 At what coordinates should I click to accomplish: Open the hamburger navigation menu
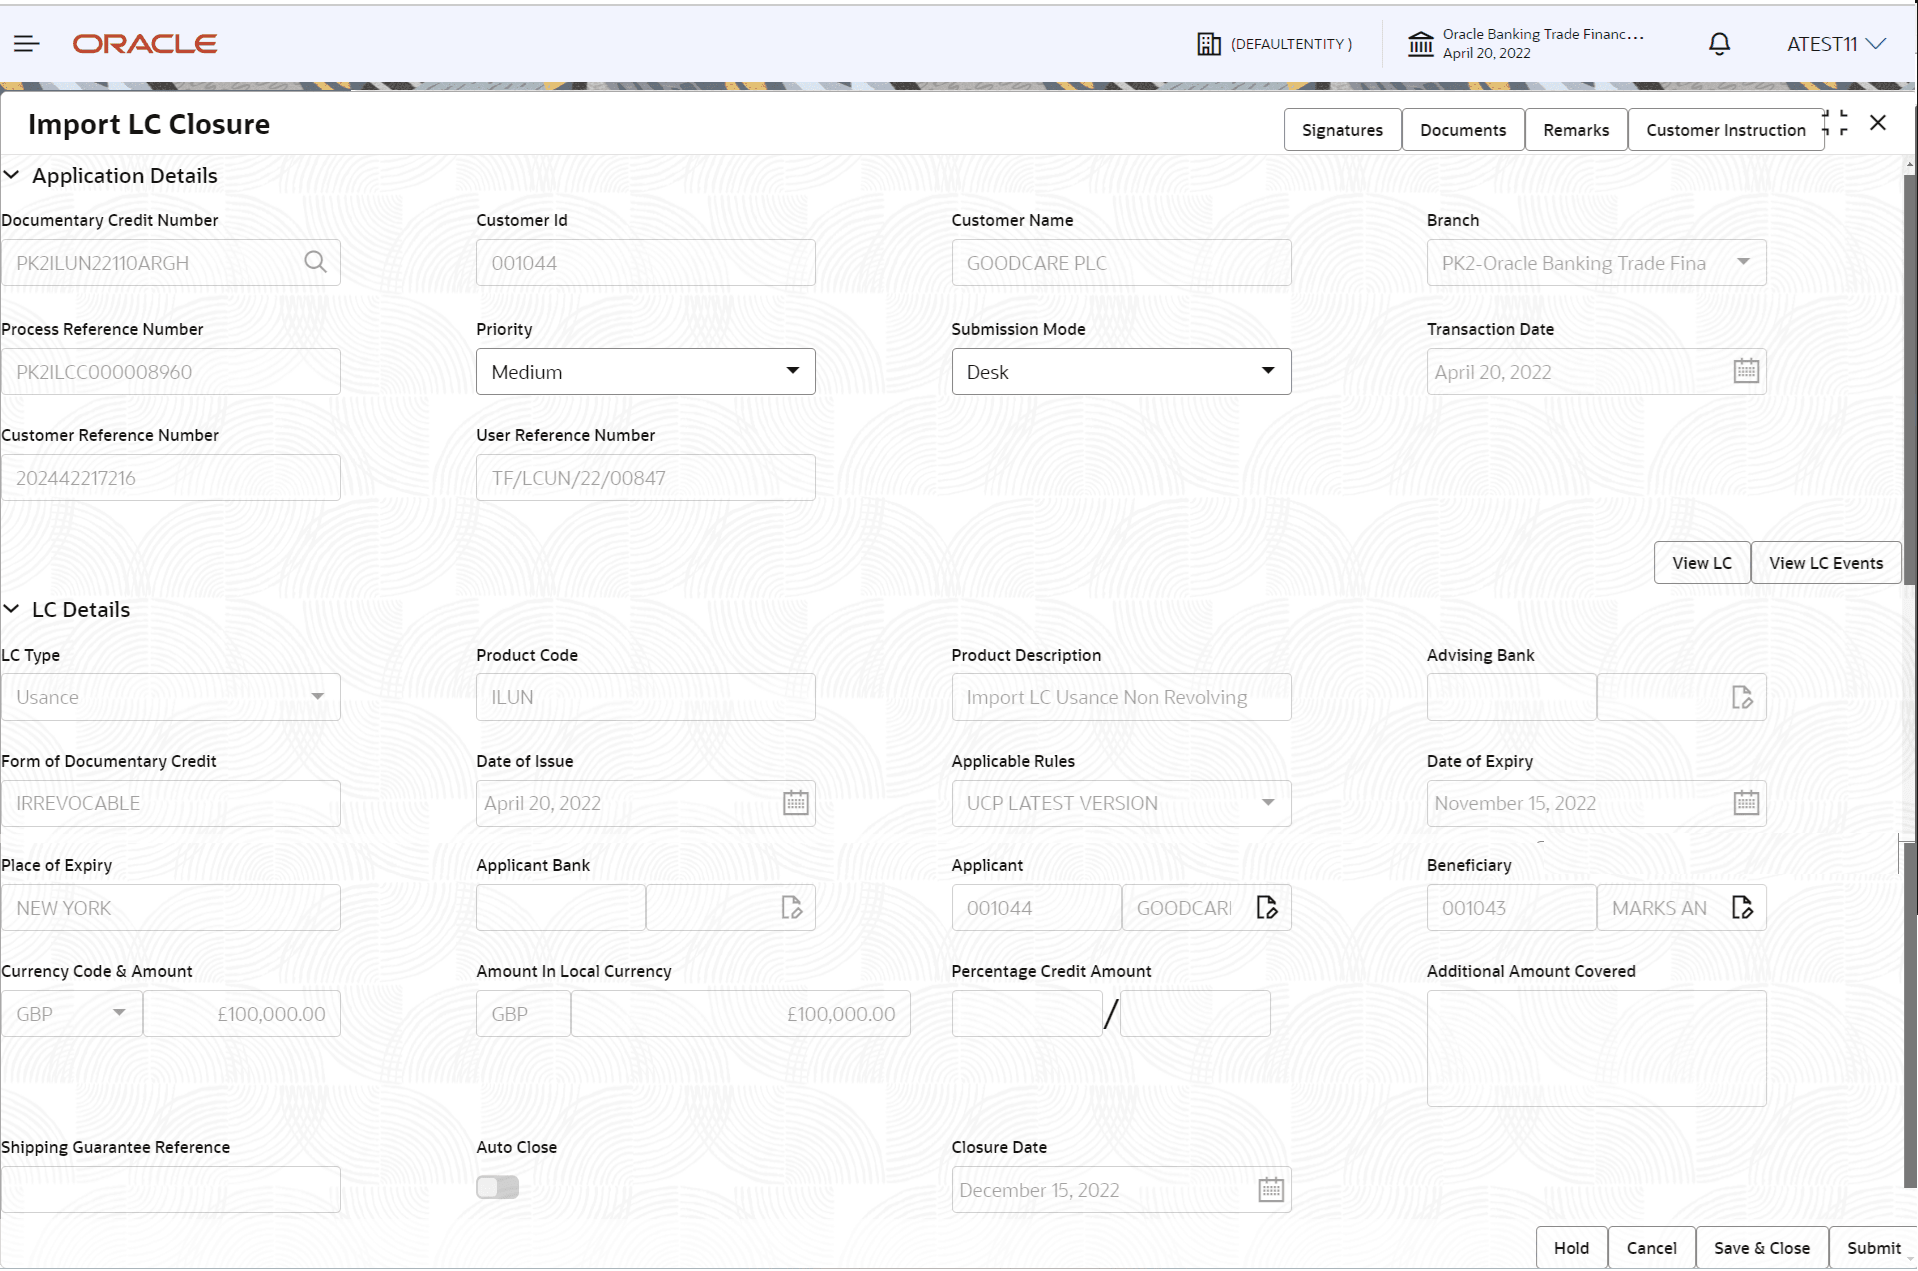tap(27, 43)
